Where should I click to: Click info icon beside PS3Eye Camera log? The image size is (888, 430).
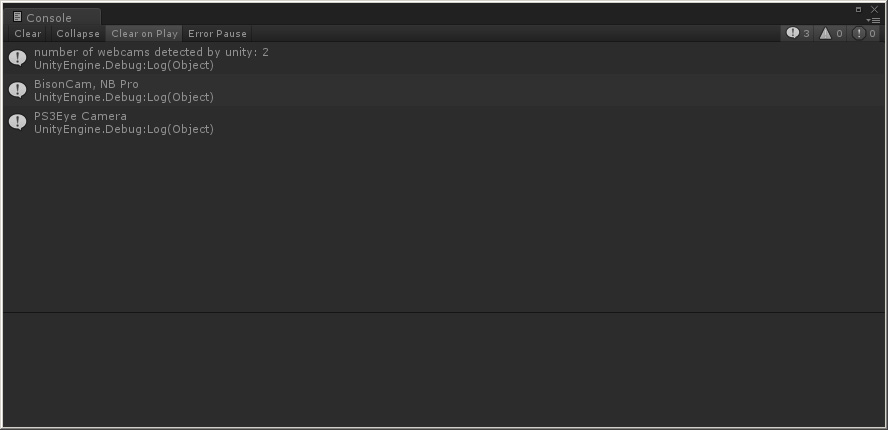coord(18,122)
